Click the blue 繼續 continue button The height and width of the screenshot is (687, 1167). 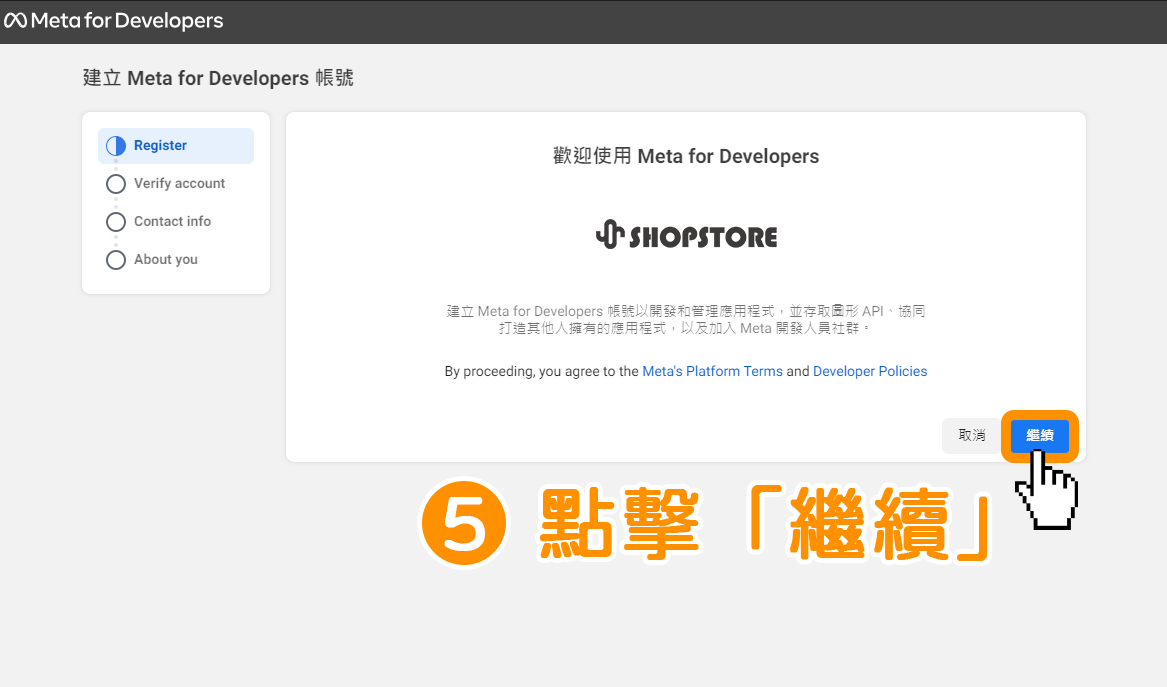(1040, 435)
